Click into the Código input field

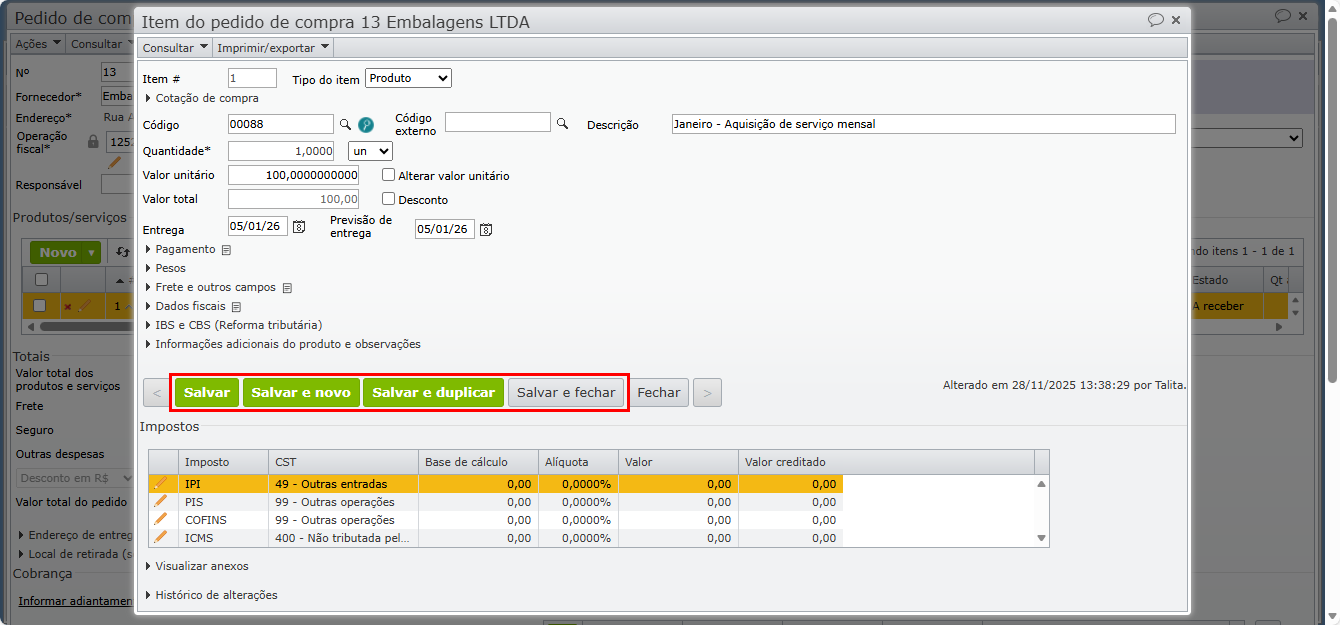click(281, 124)
